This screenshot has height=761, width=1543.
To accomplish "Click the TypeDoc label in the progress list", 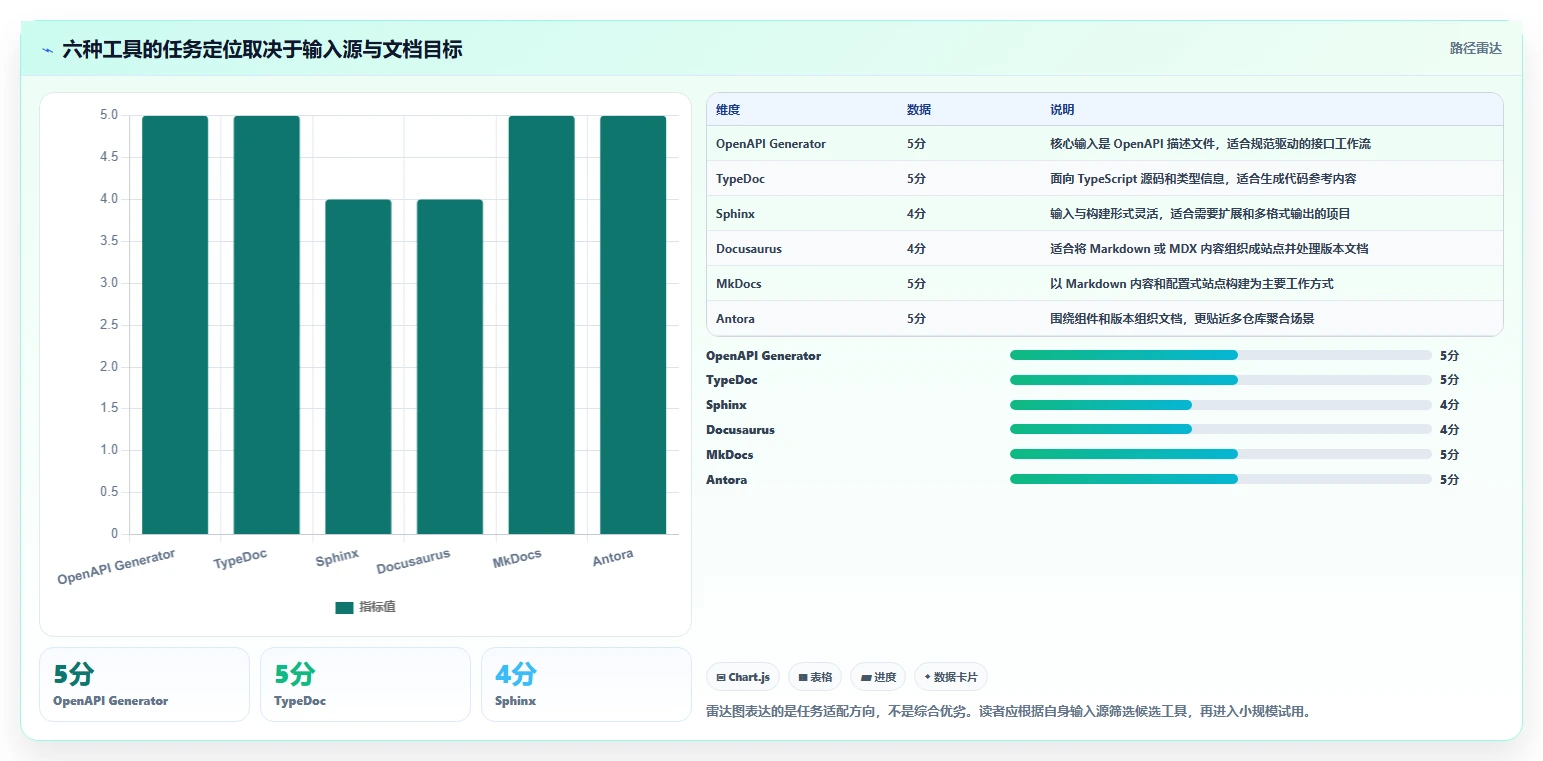I will (x=732, y=380).
